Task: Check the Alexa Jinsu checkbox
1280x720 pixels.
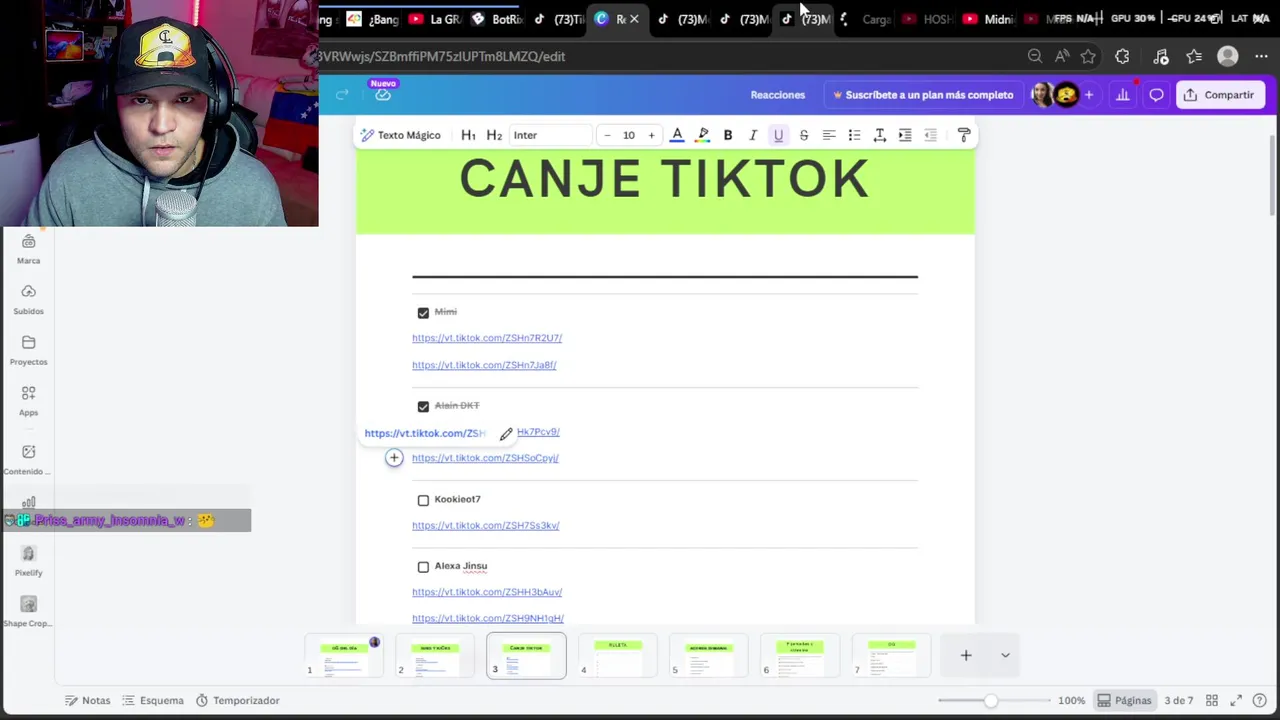Action: [423, 567]
